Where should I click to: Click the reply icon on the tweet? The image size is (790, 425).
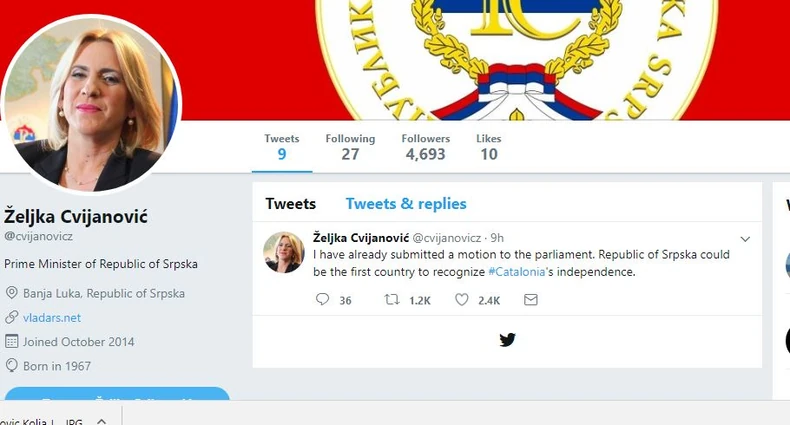tap(322, 299)
